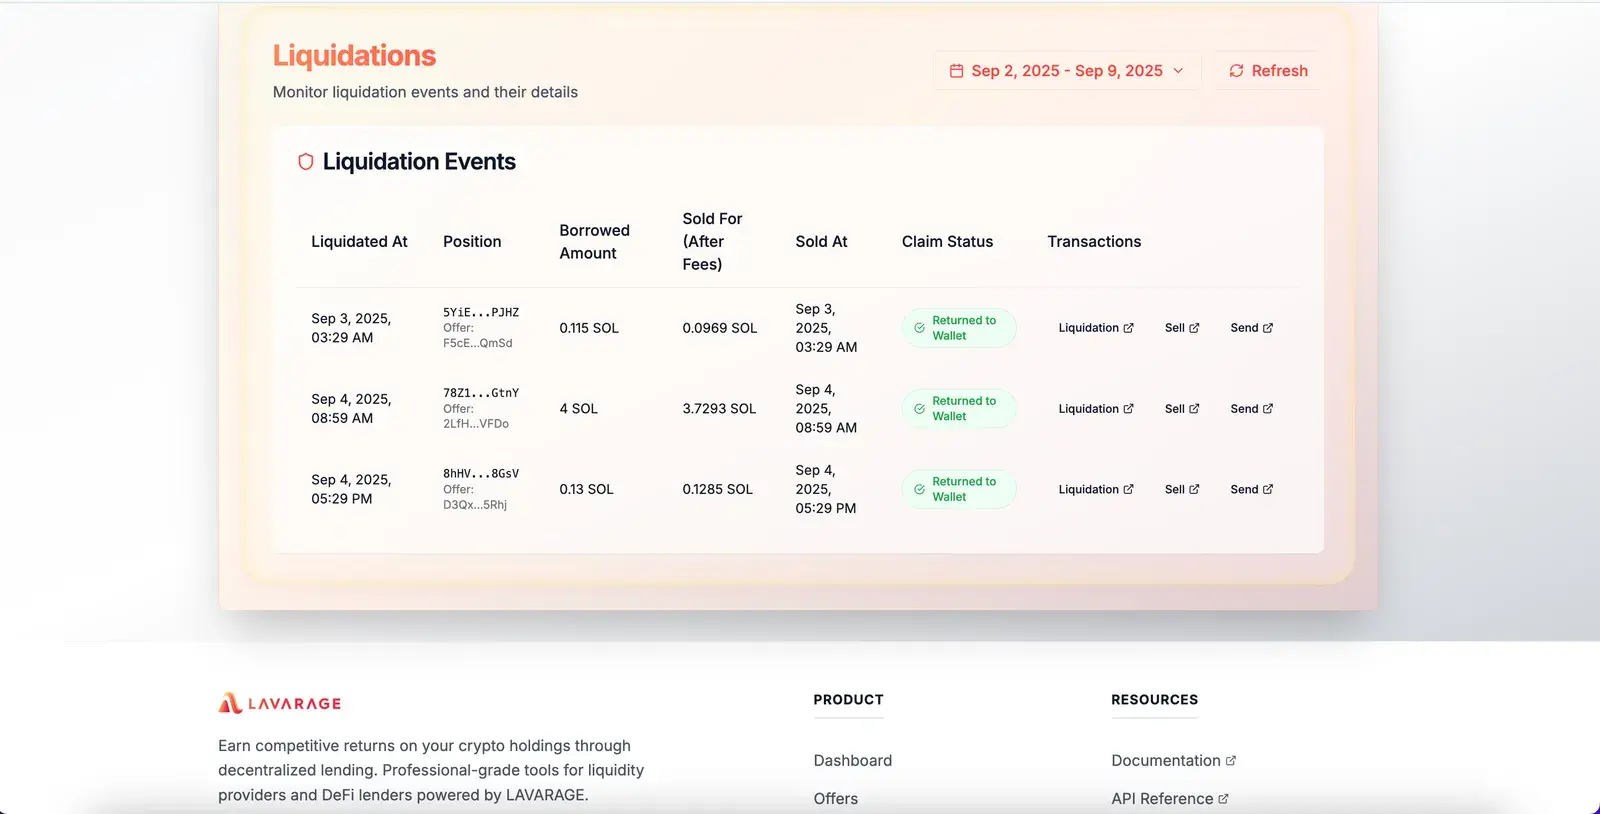The image size is (1600, 814).
Task: Click sold amount 3.7293 SOL
Action: click(x=719, y=409)
